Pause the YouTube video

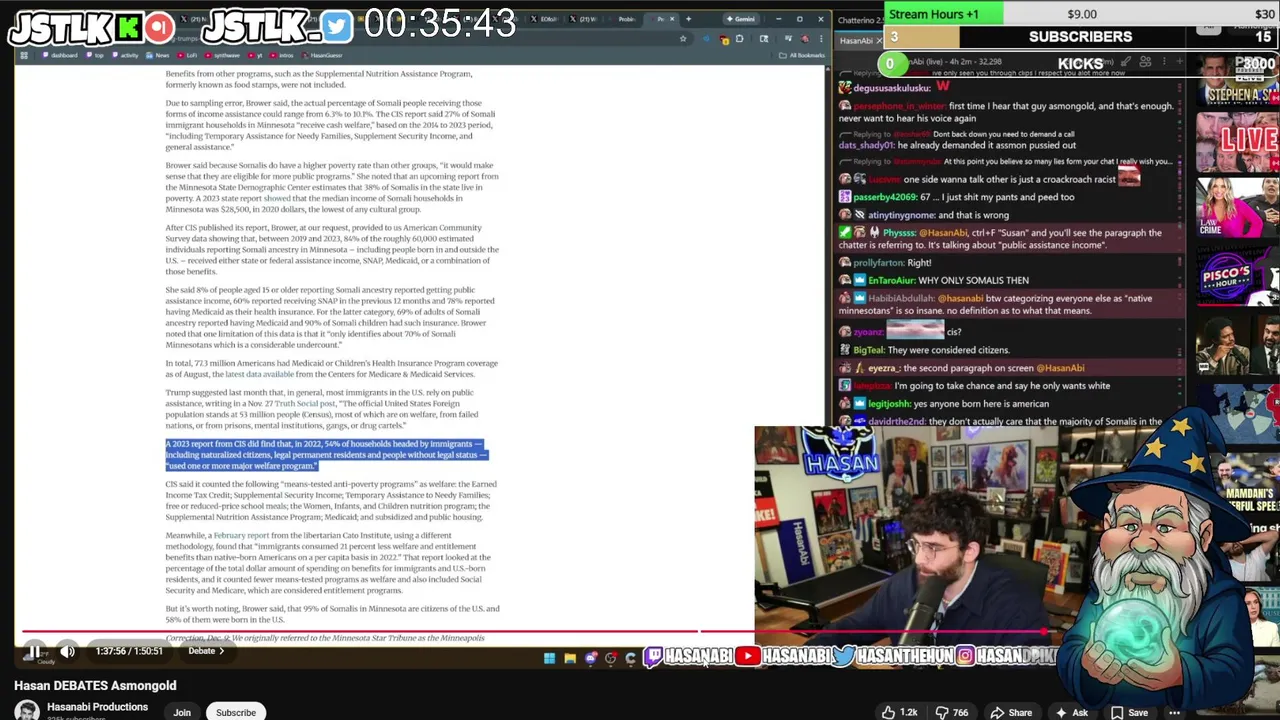tap(33, 651)
